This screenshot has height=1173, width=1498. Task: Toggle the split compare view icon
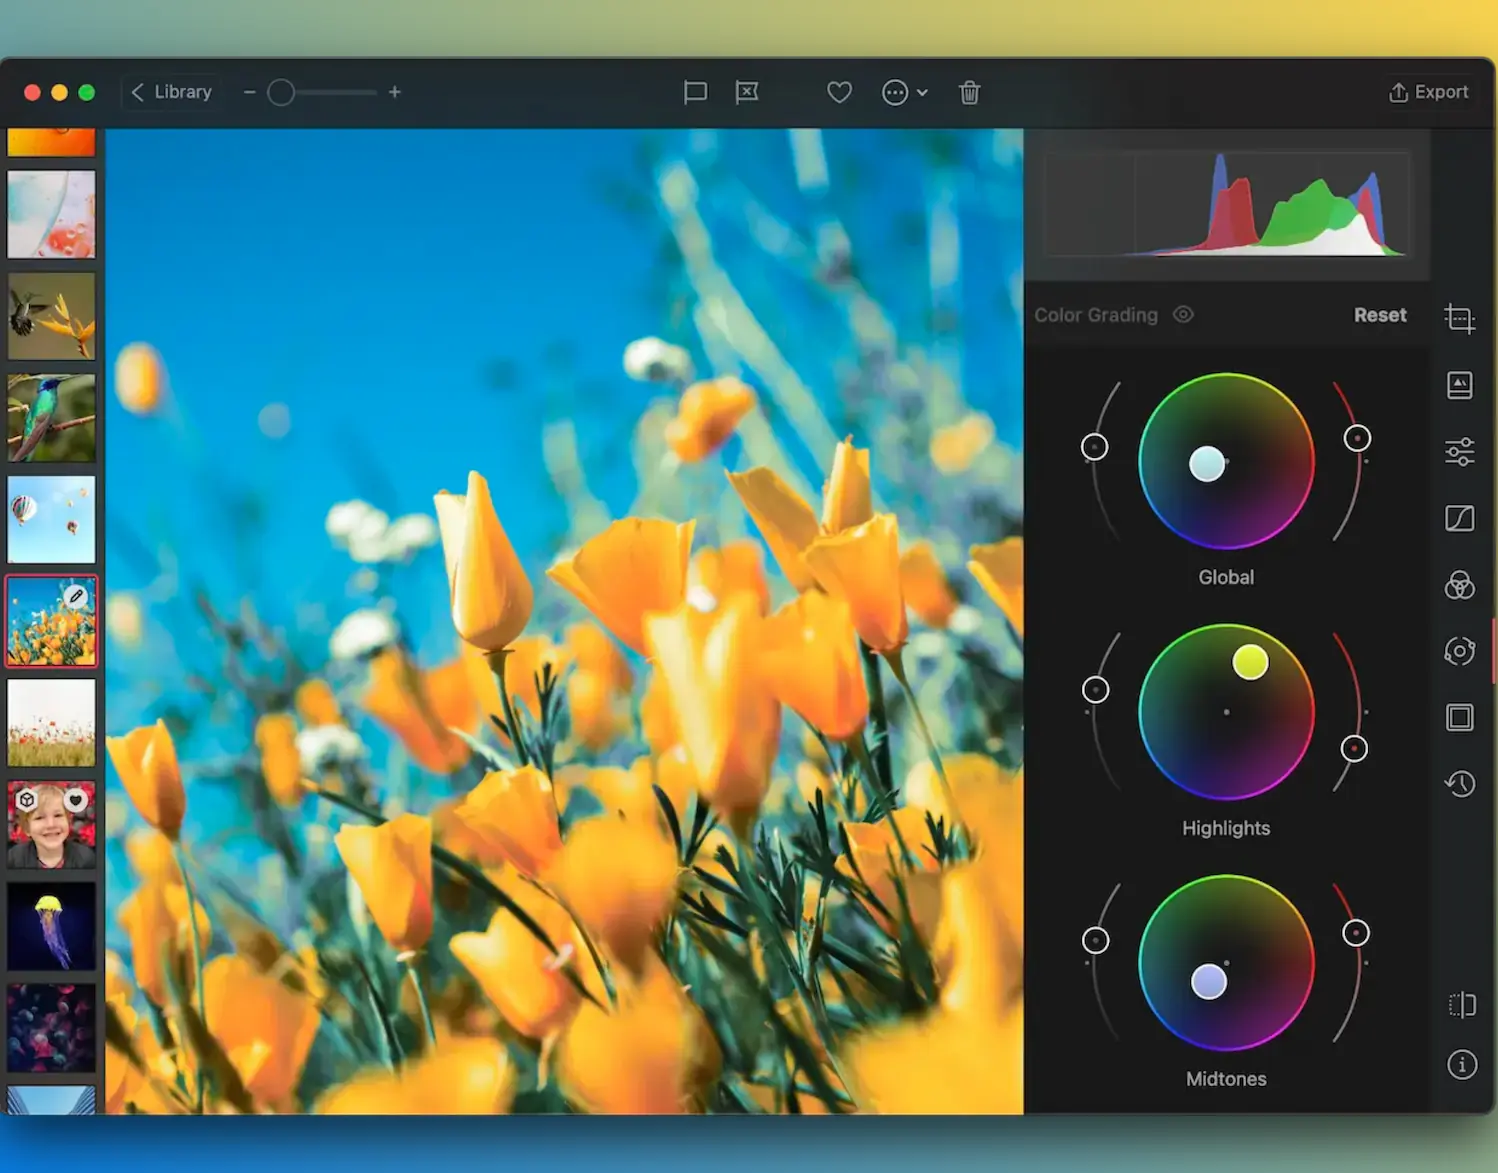point(1461,1004)
